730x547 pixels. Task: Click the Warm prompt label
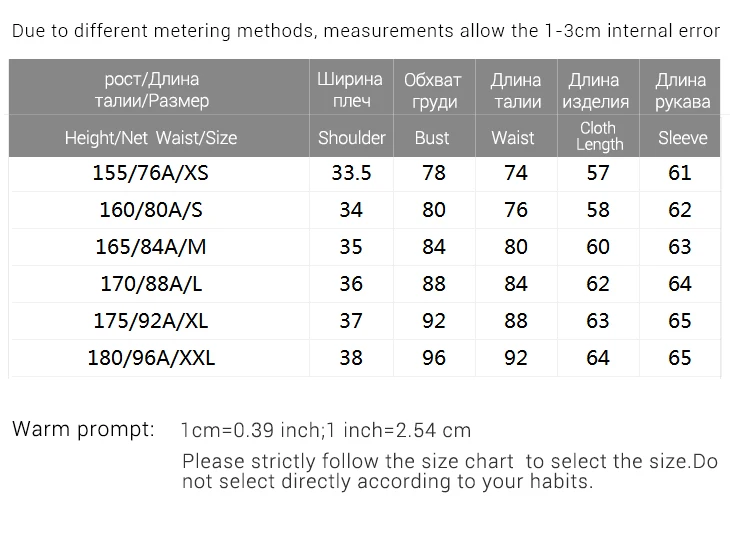coord(83,429)
